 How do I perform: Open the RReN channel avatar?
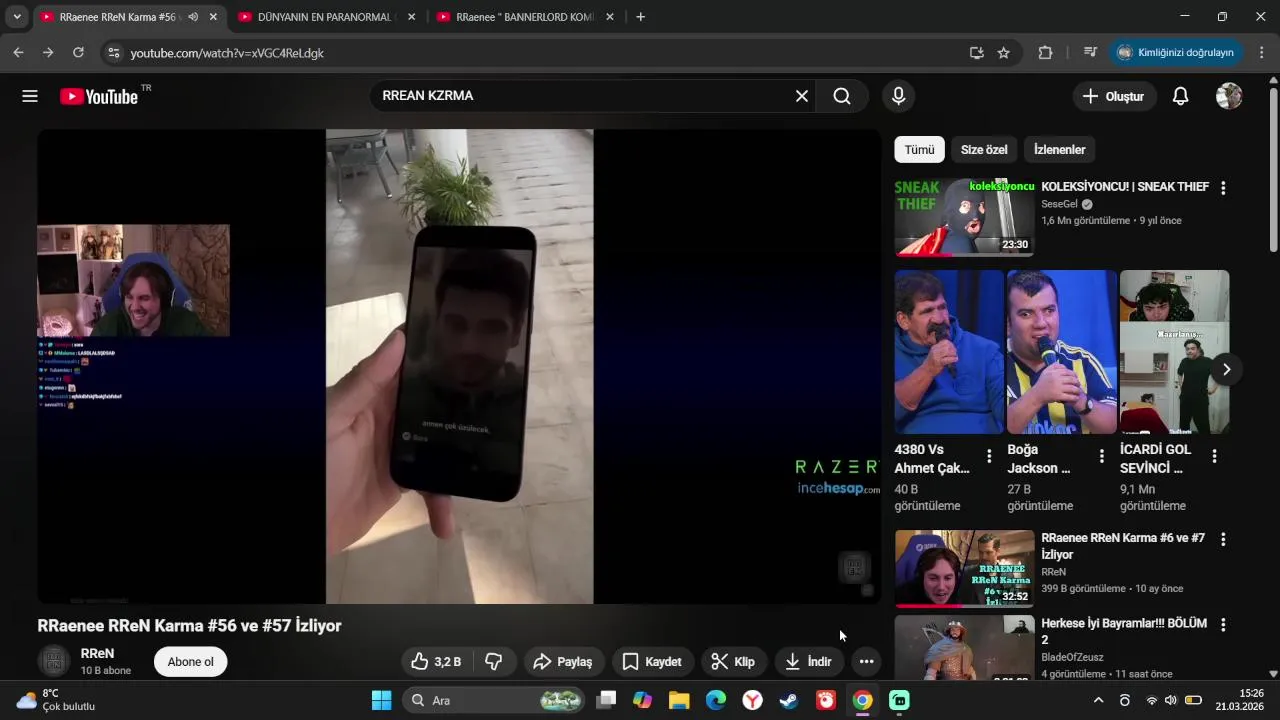click(x=54, y=661)
